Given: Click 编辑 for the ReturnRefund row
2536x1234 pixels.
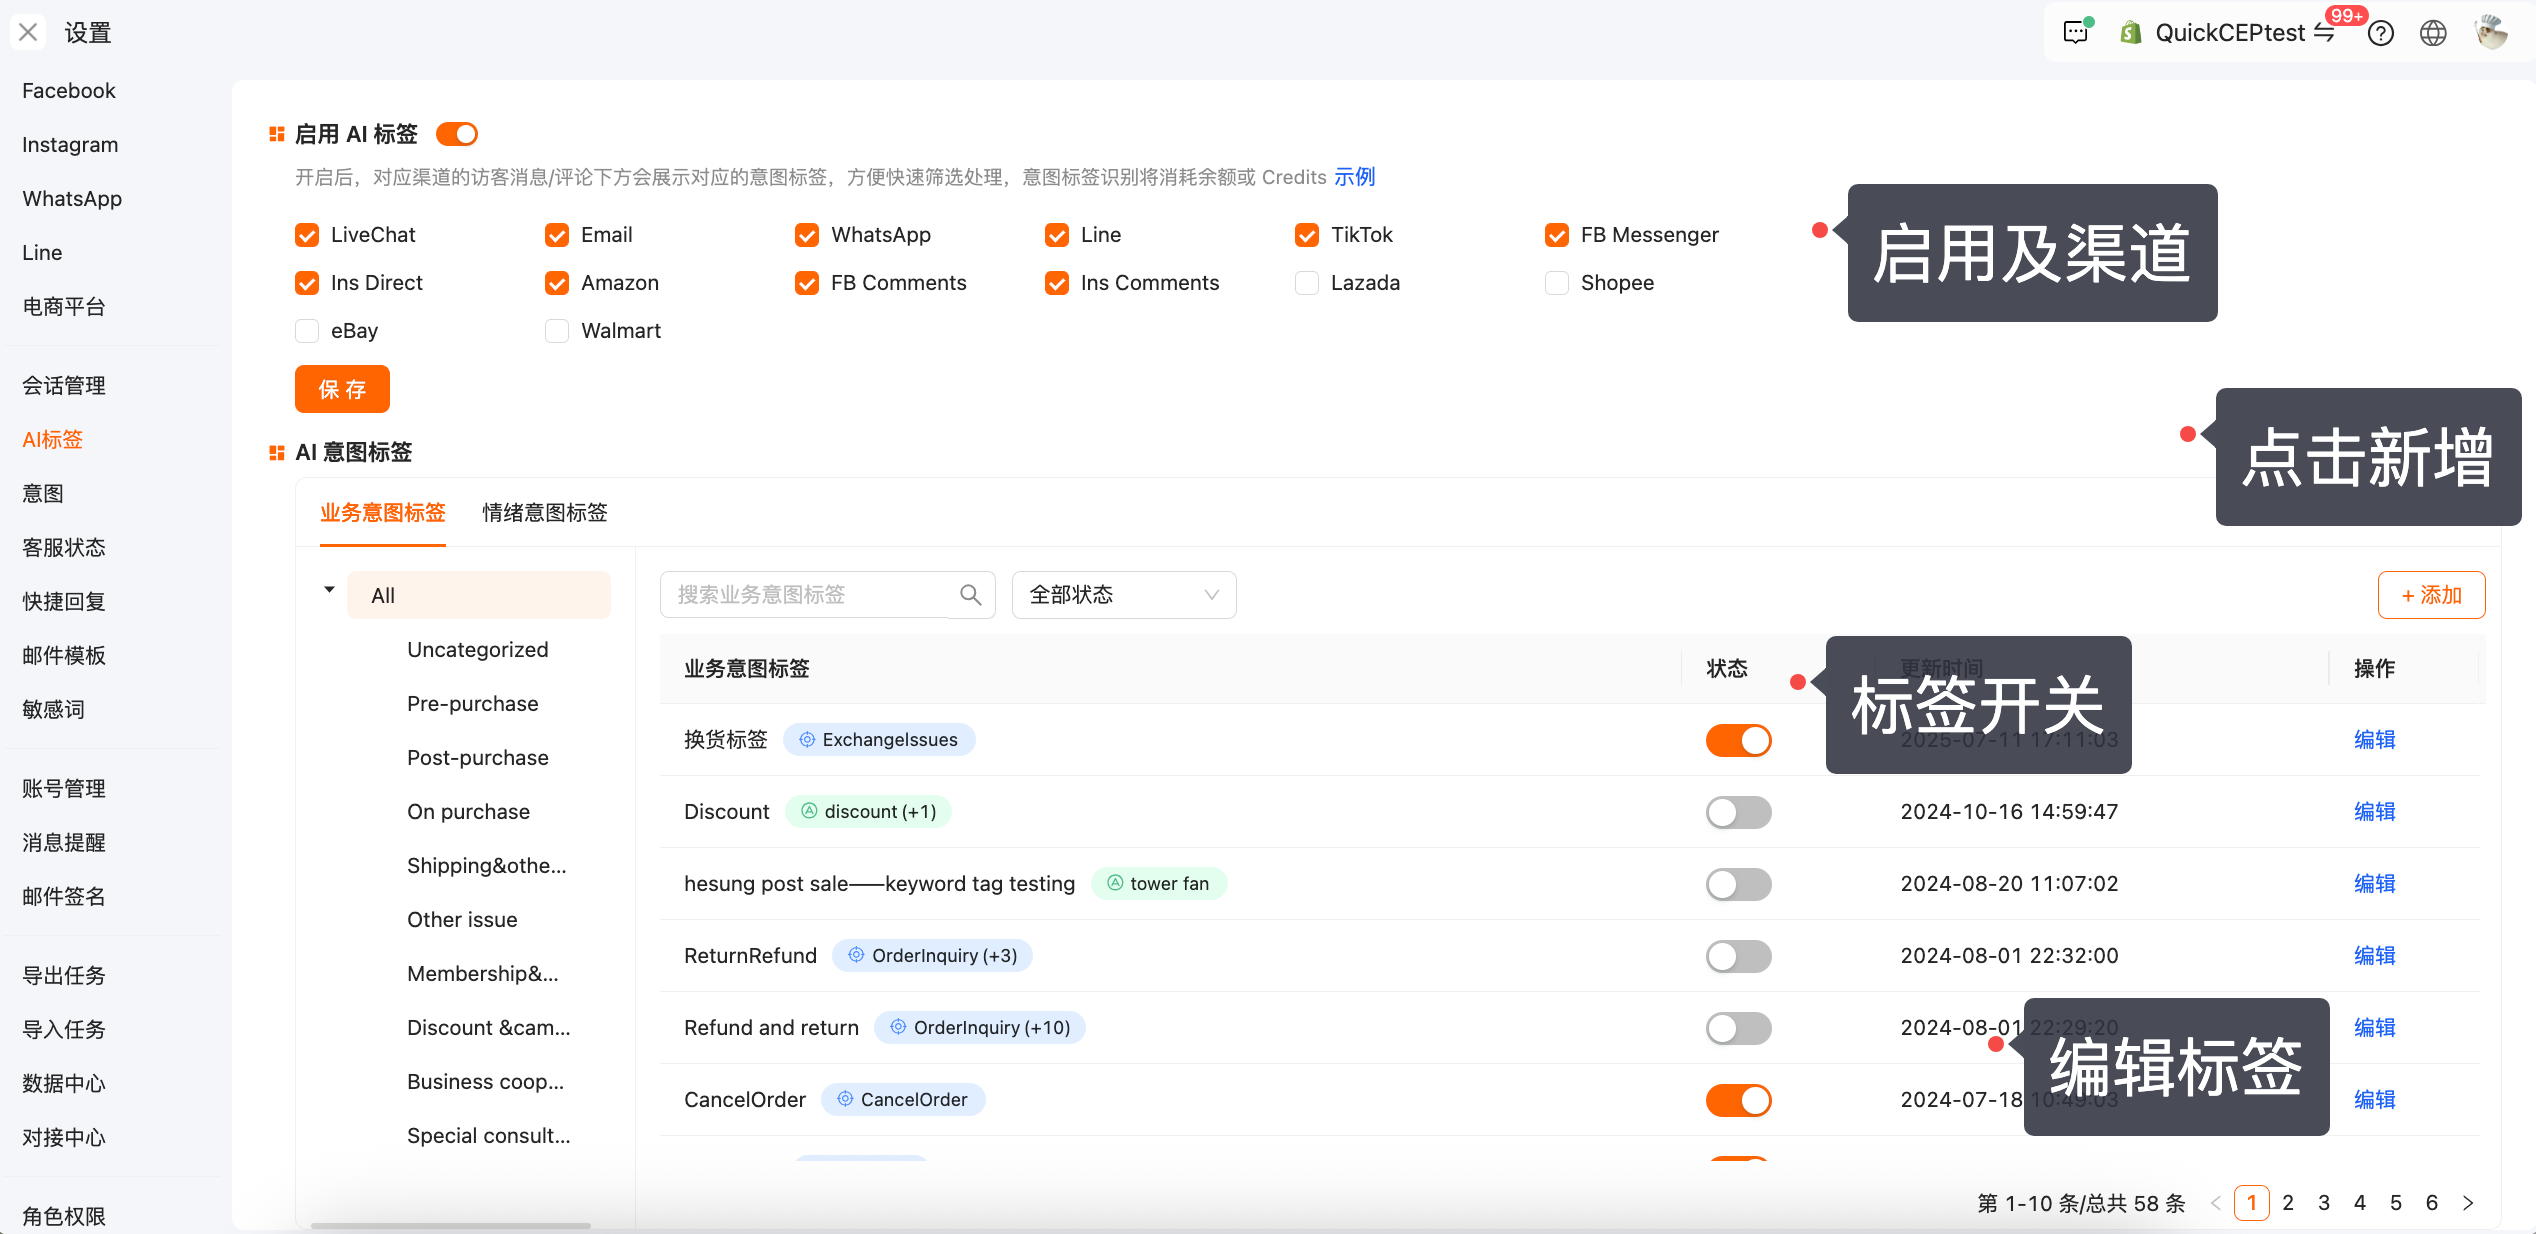Looking at the screenshot, I should click(2375, 955).
